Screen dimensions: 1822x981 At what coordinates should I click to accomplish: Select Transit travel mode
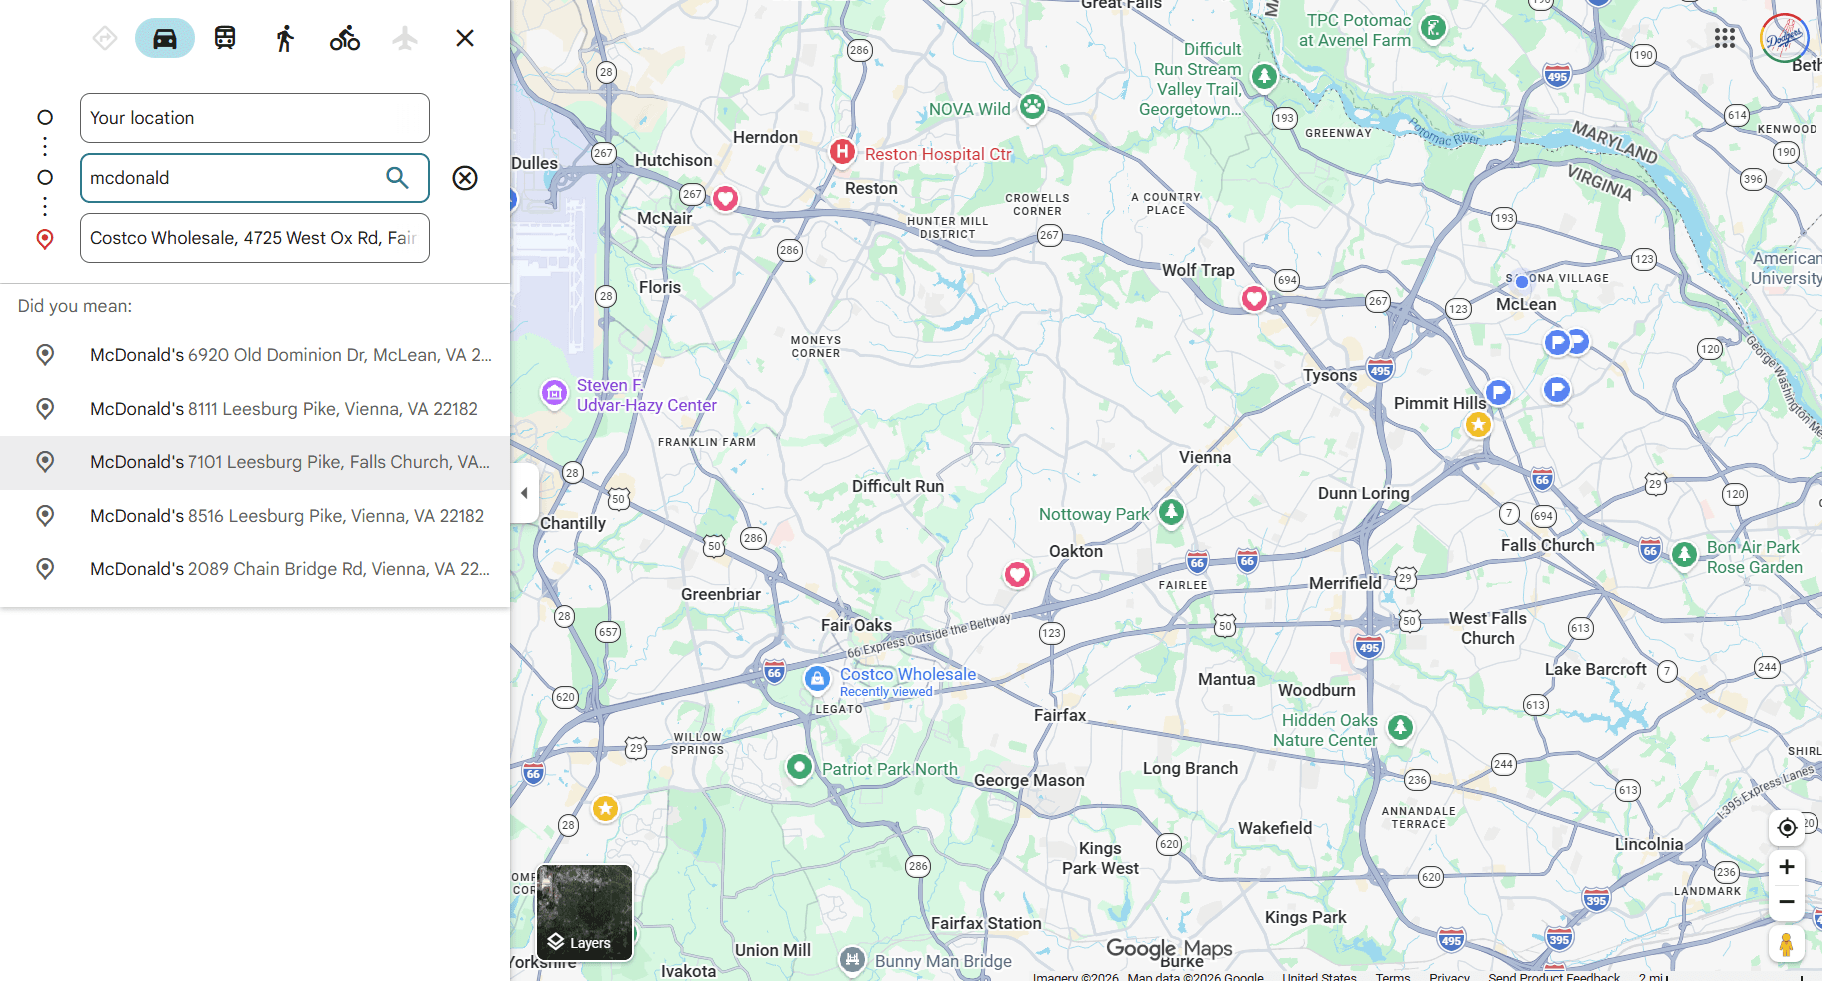point(225,38)
